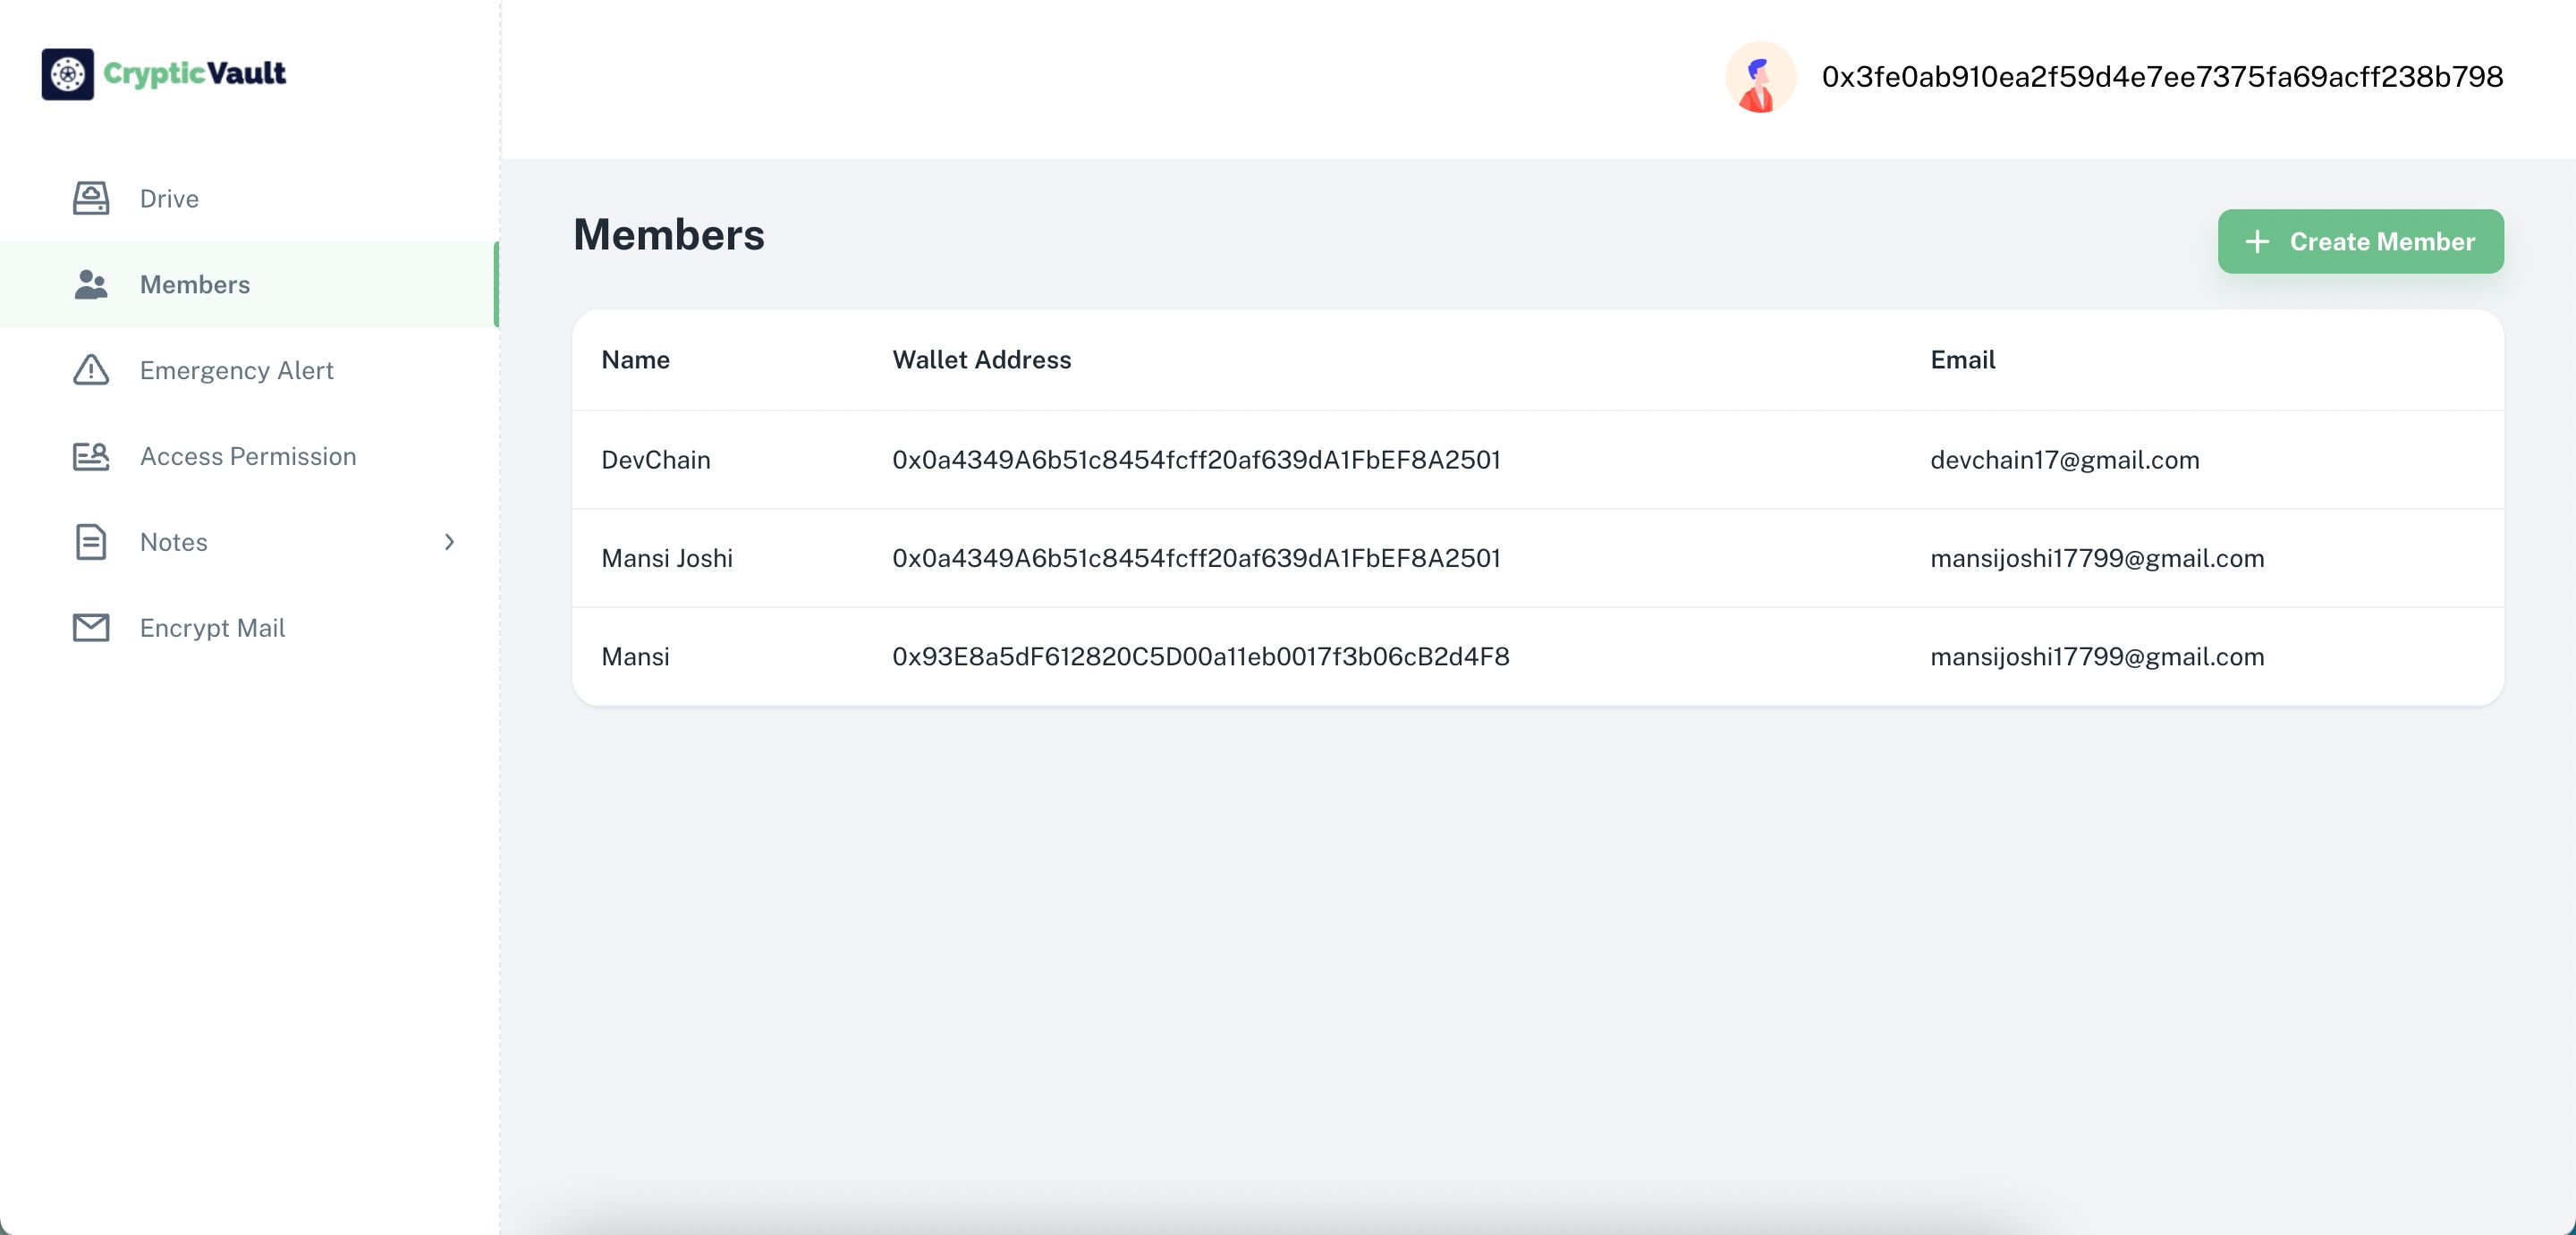Click the CrypticVault logo icon

click(x=67, y=74)
